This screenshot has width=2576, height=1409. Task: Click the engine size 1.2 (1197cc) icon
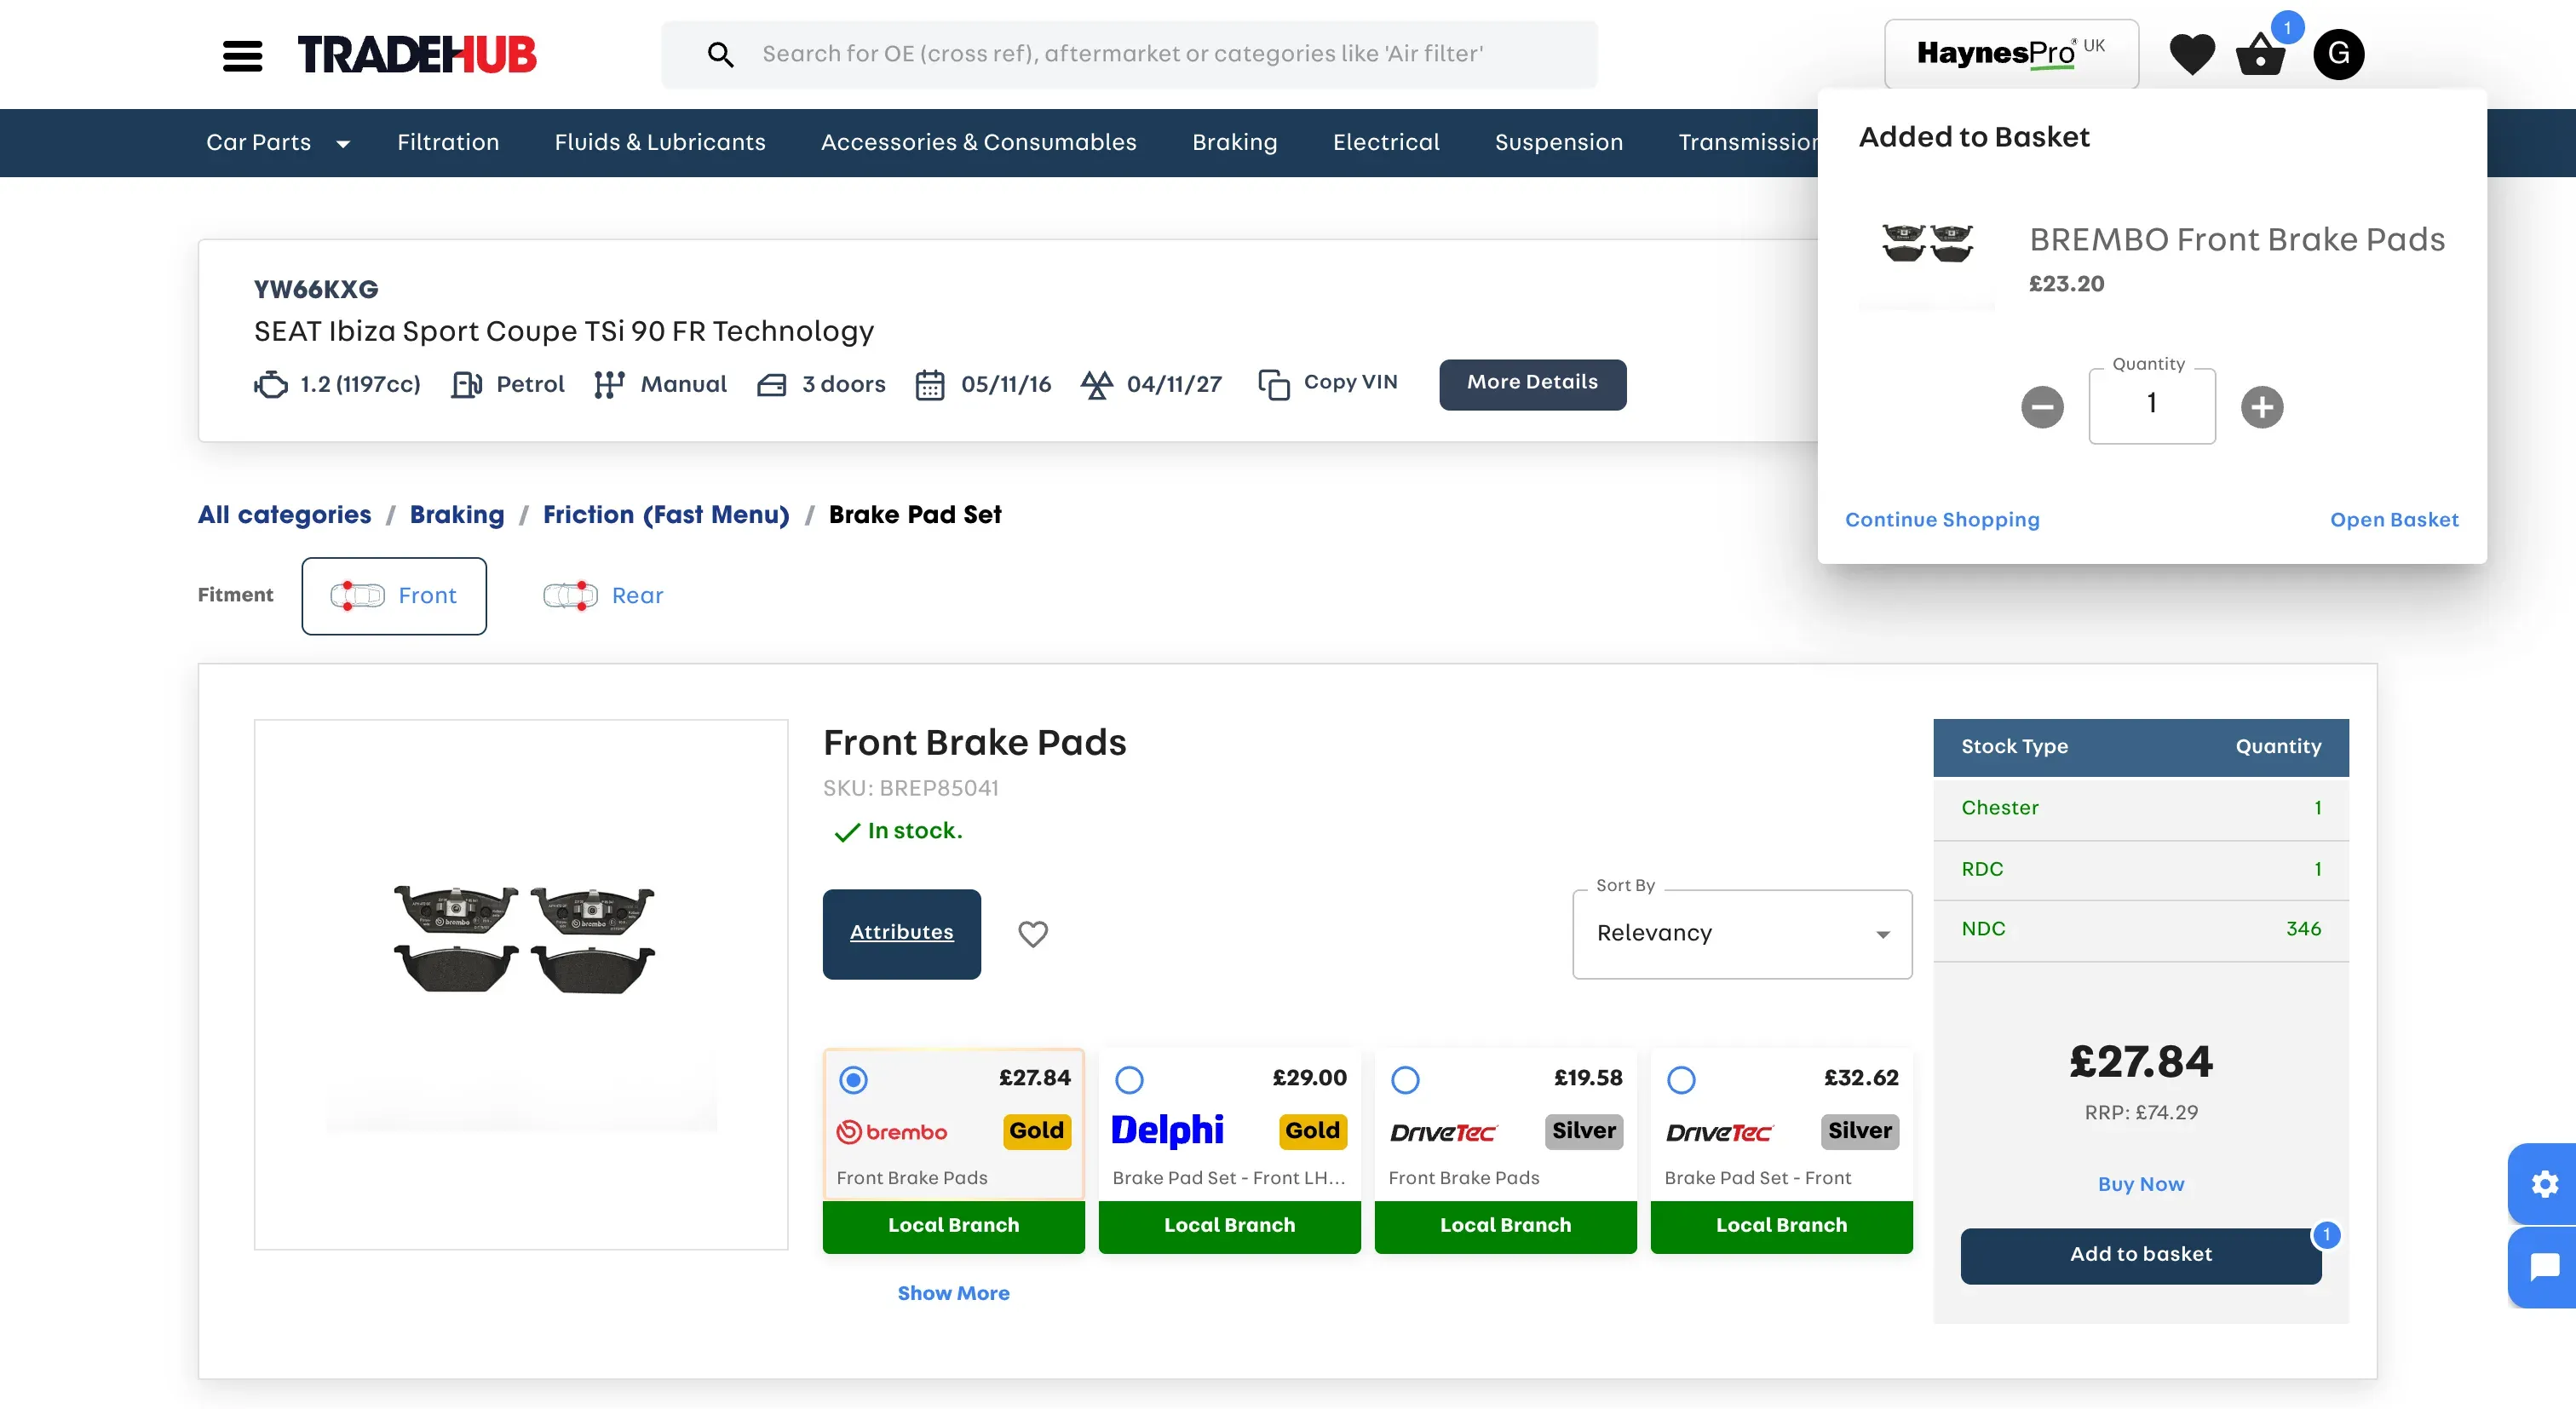coord(270,384)
